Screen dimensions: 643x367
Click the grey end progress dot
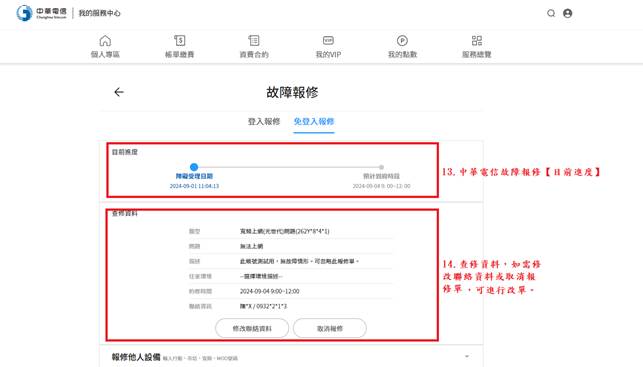click(381, 167)
